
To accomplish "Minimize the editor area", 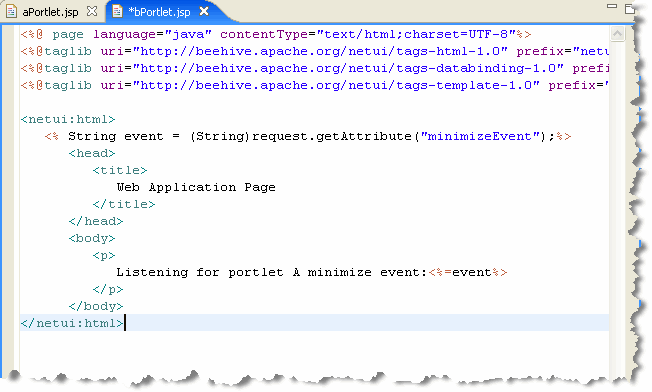I will click(612, 6).
